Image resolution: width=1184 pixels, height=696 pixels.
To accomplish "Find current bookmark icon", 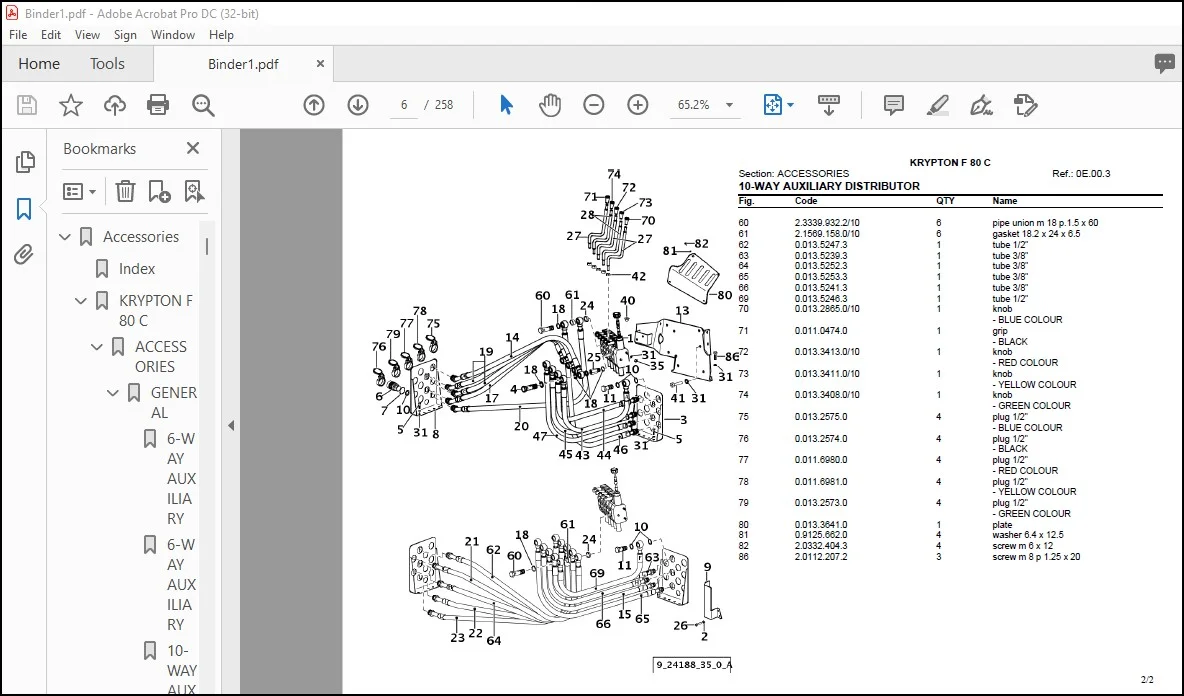I will click(194, 192).
